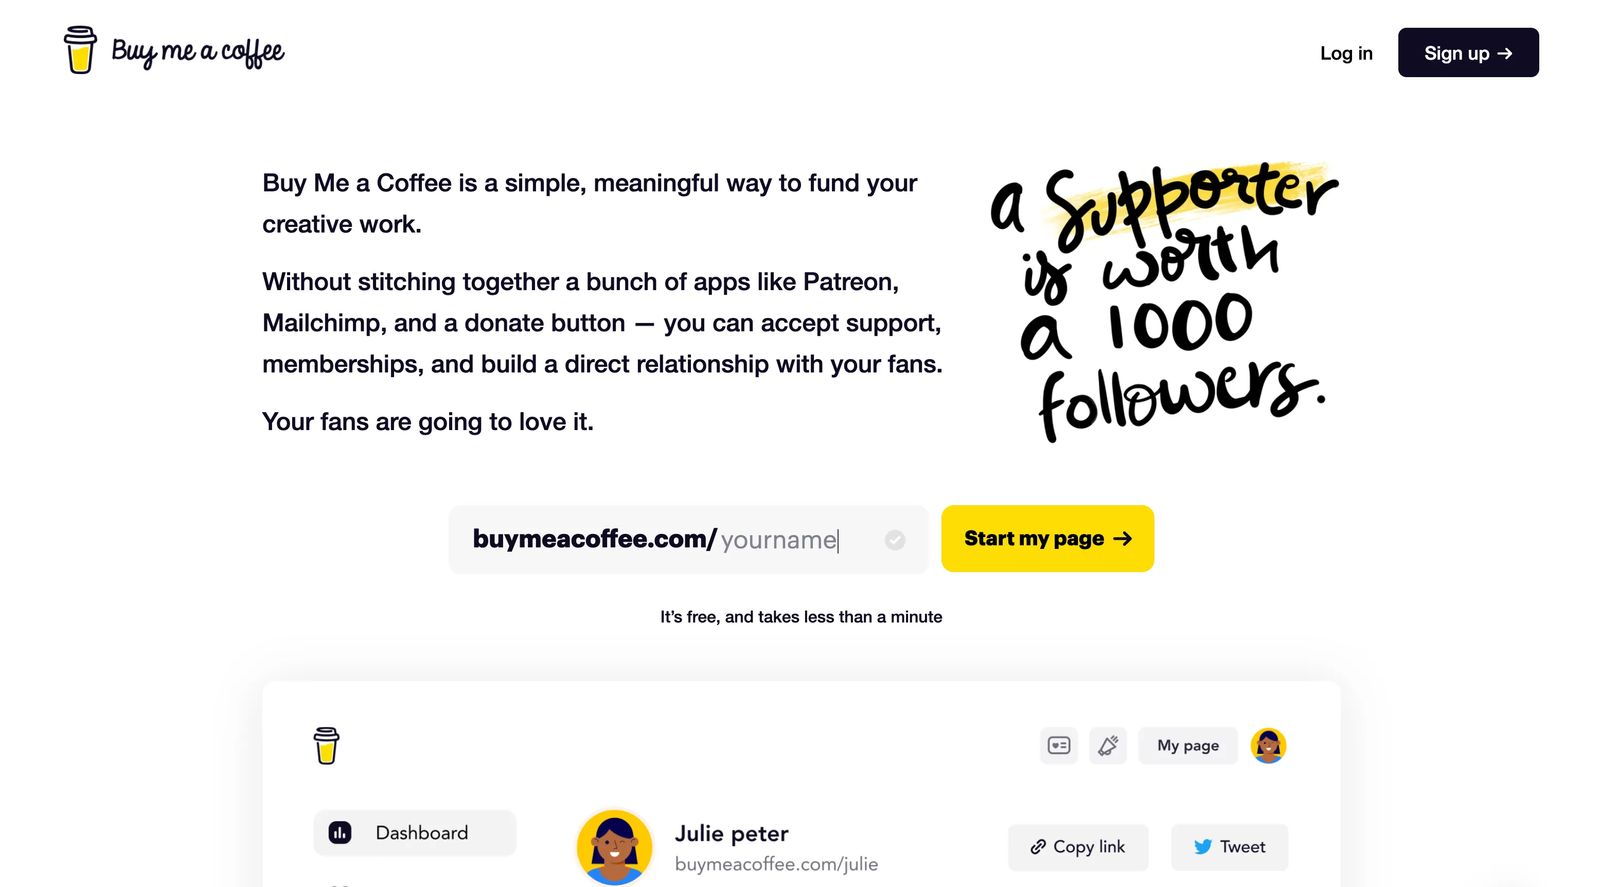Click the Log in link
This screenshot has height=887, width=1600.
1346,53
